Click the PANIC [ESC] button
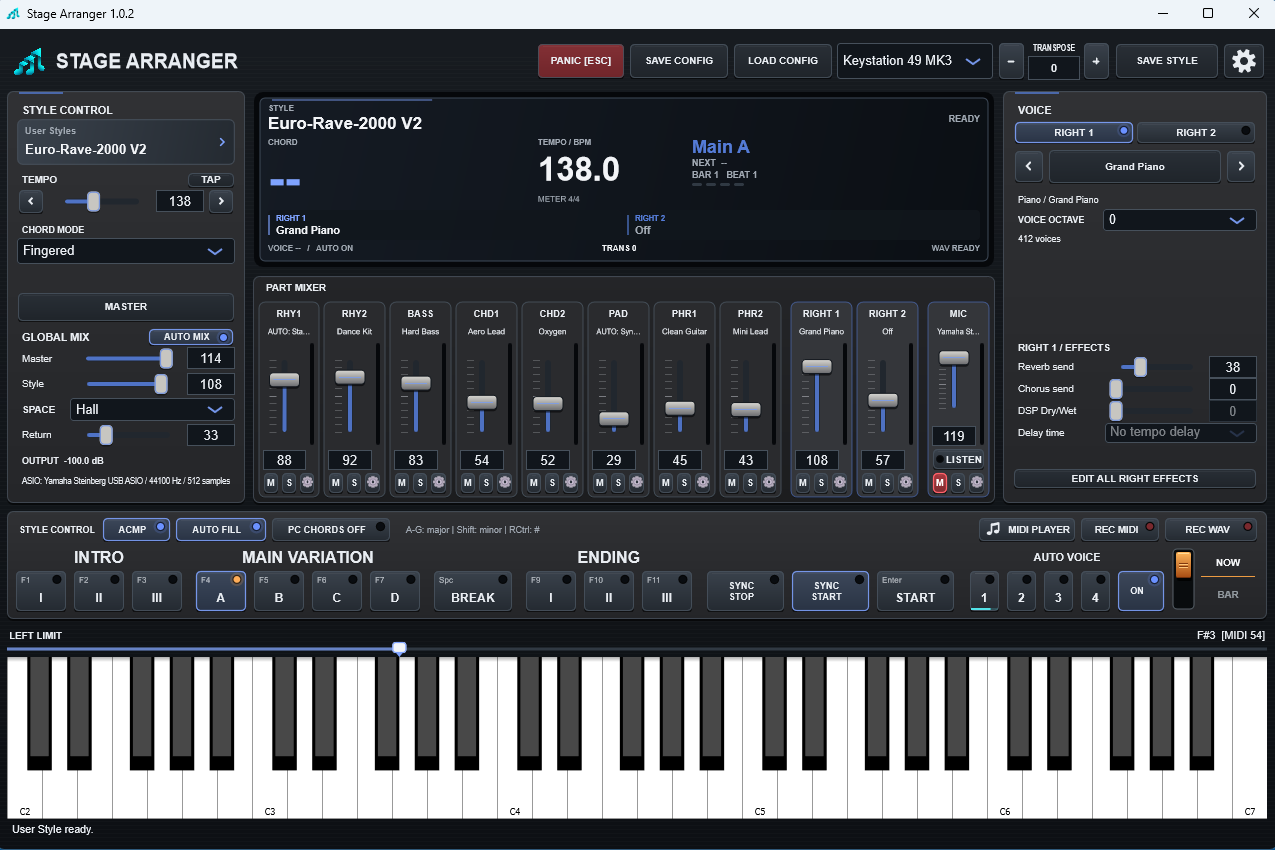 click(581, 61)
